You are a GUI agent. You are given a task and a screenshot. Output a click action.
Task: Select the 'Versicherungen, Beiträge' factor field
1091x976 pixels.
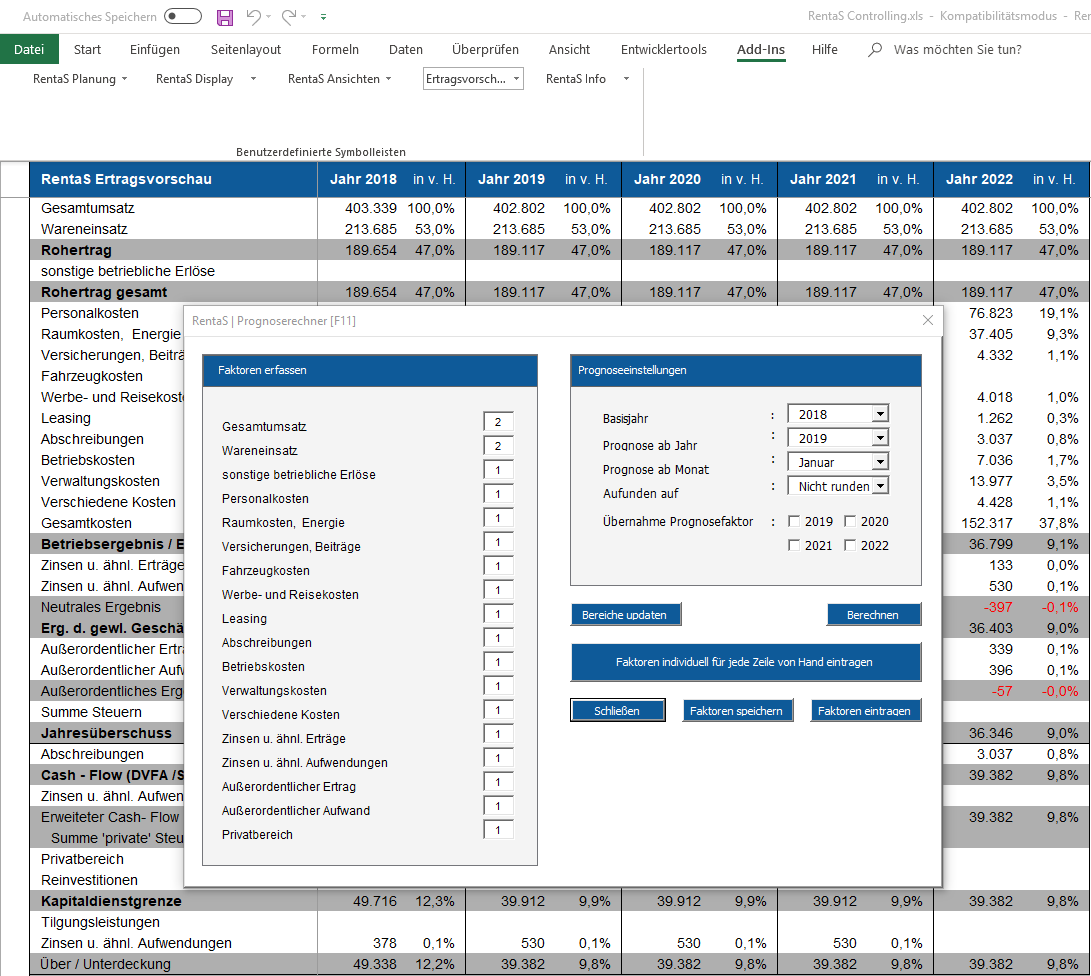pos(498,542)
